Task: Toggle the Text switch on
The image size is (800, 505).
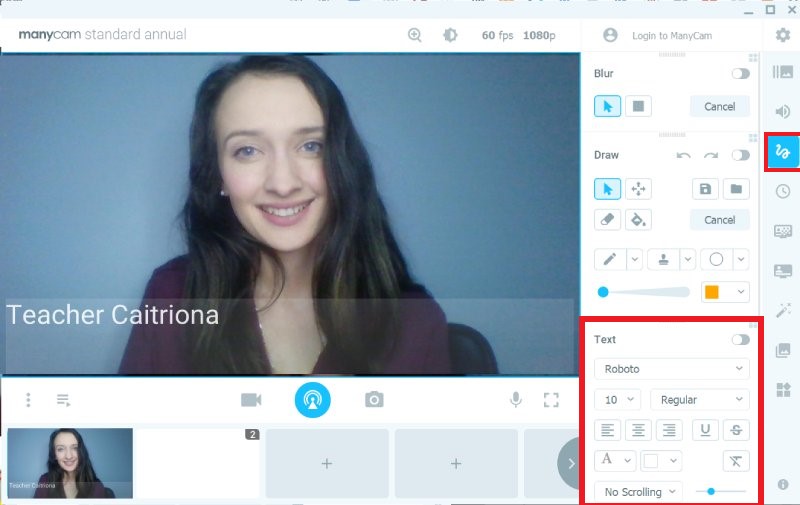Action: pos(740,340)
